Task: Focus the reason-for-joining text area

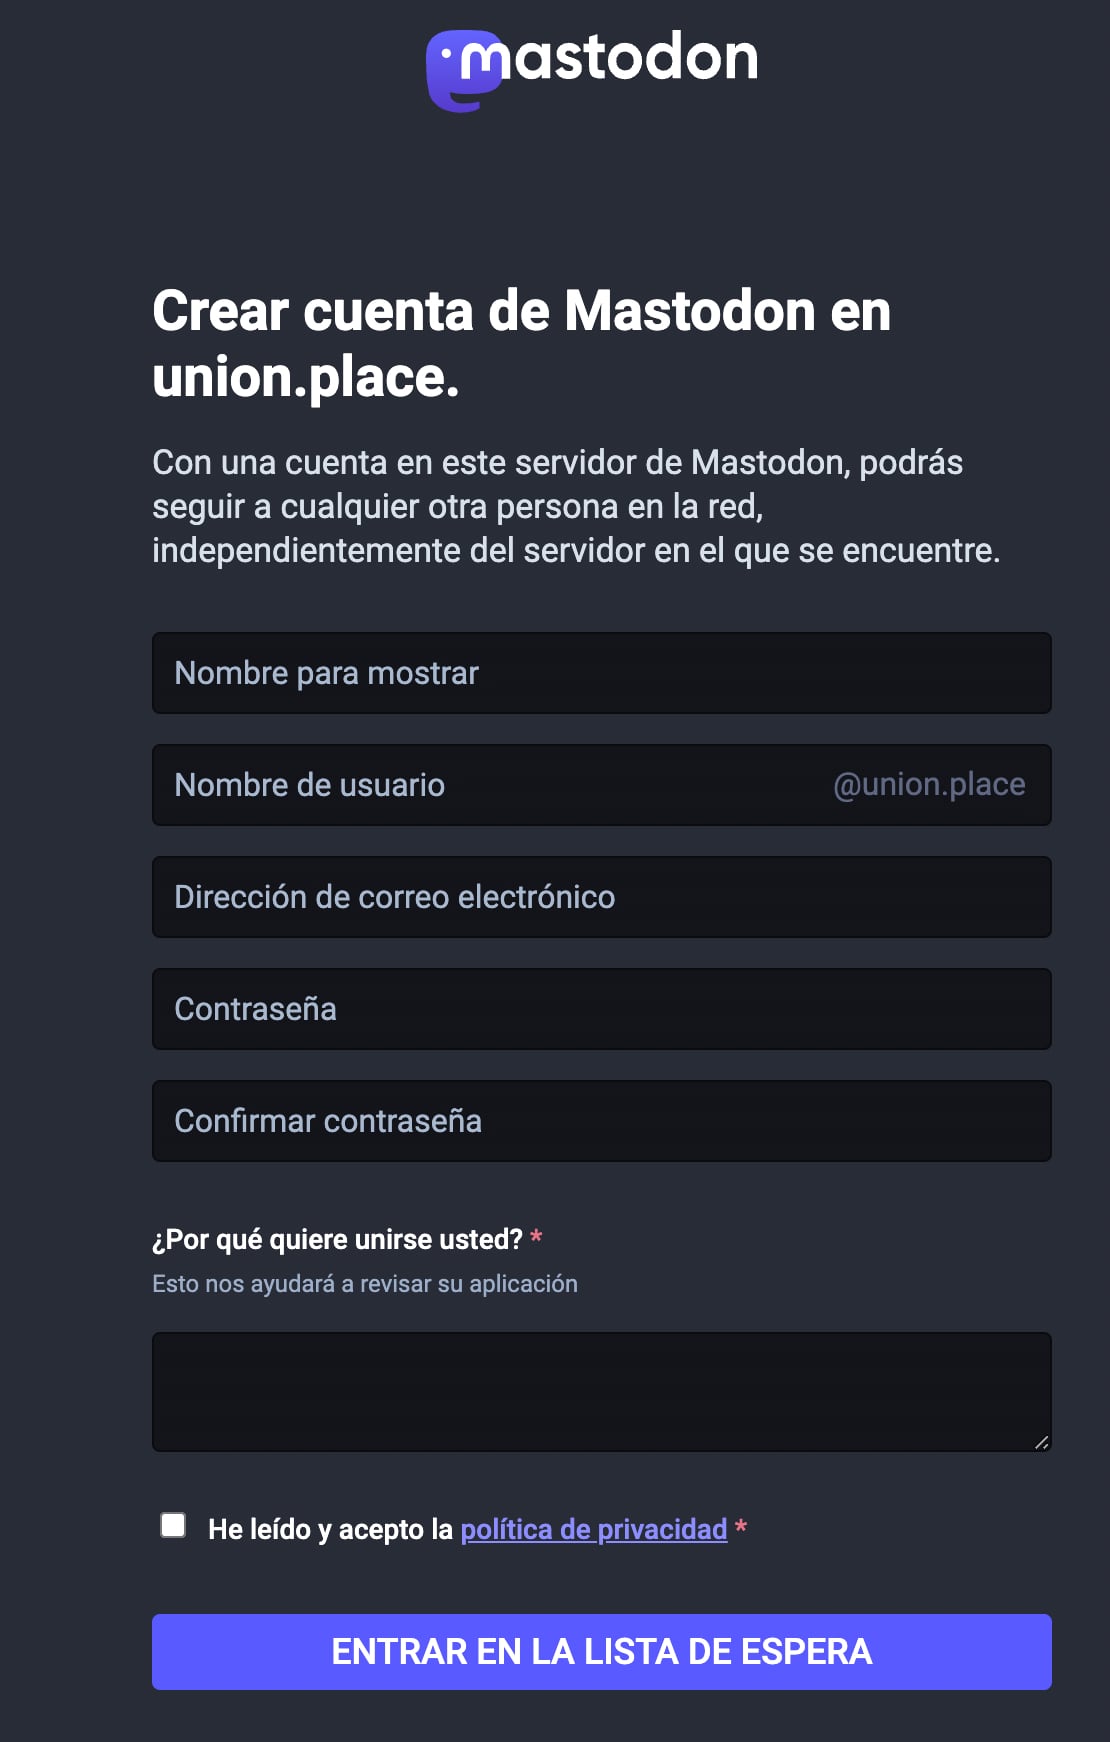Action: 600,1391
